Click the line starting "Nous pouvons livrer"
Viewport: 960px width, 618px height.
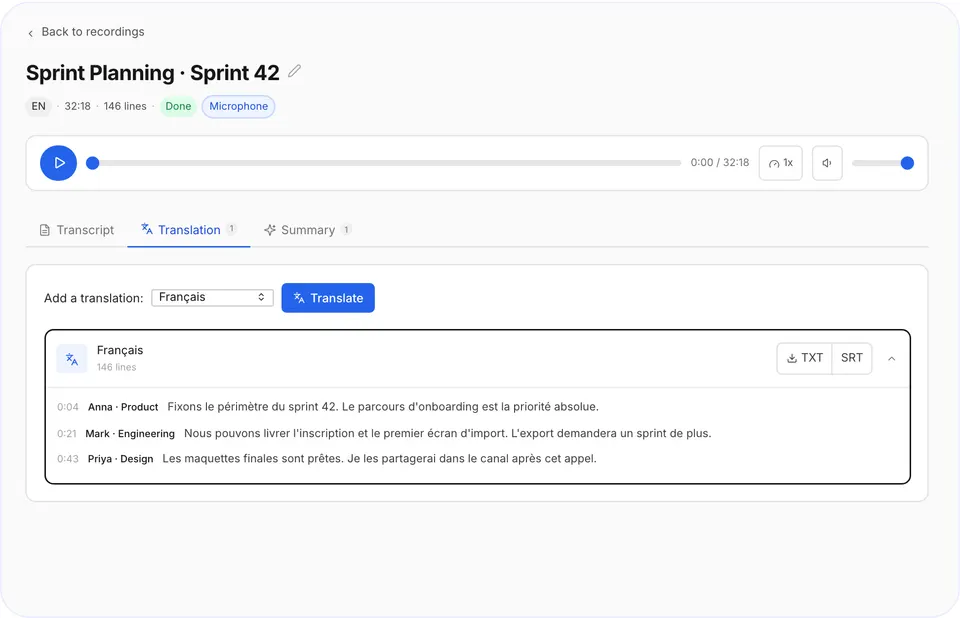click(448, 434)
